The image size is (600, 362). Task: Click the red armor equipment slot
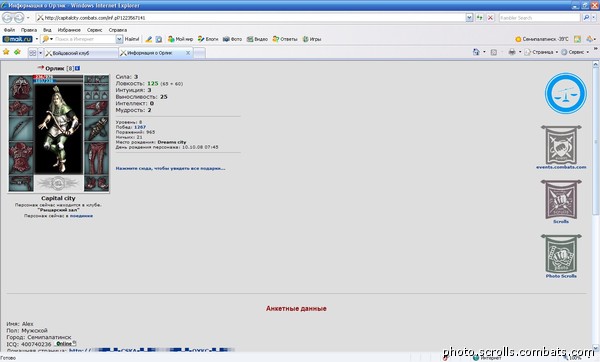[x=21, y=157]
